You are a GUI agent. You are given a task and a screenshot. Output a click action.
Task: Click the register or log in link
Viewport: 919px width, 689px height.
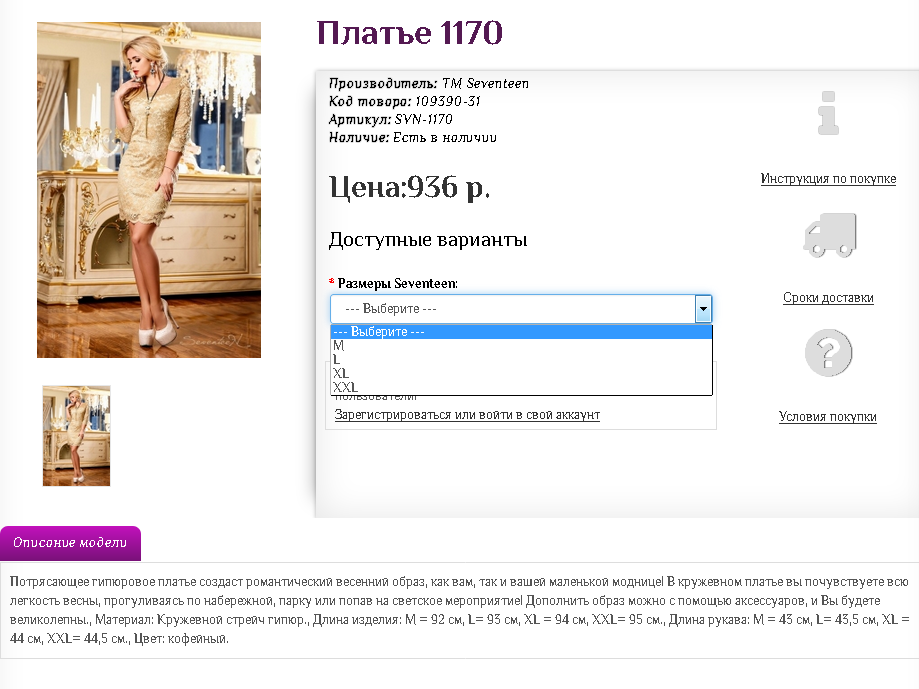pyautogui.click(x=467, y=415)
